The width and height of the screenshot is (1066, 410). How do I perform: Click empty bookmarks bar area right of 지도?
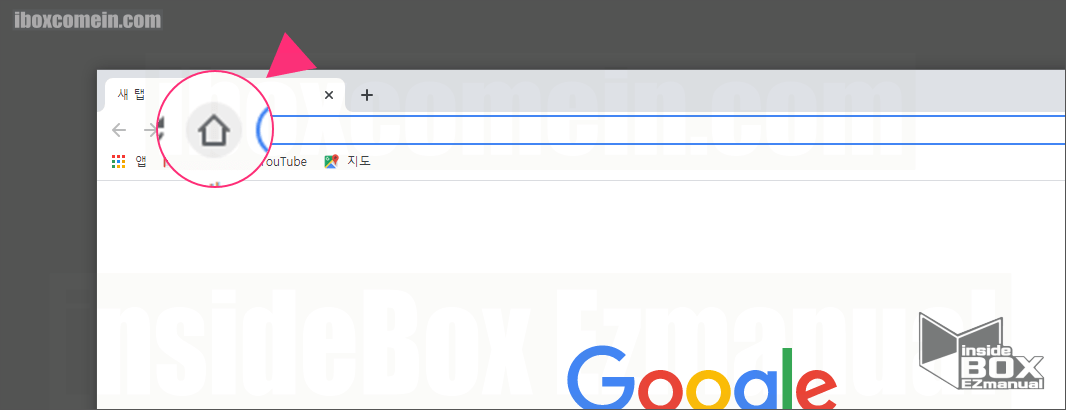700,161
